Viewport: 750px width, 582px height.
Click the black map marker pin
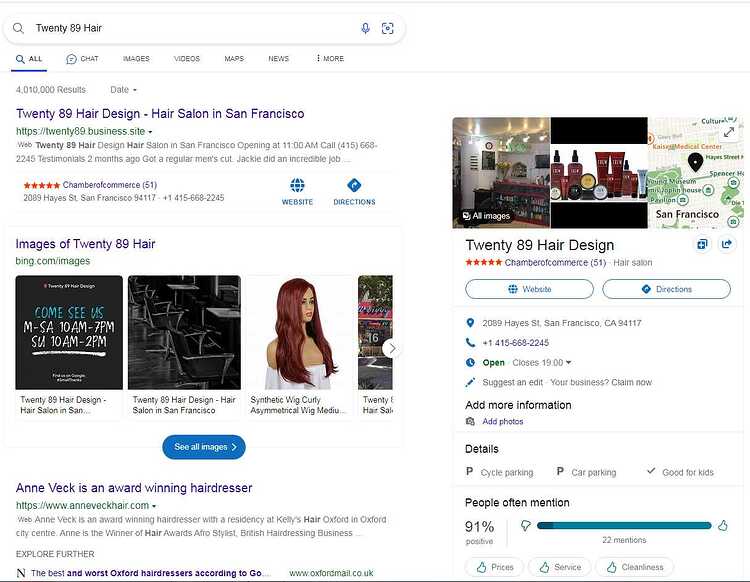(x=695, y=162)
